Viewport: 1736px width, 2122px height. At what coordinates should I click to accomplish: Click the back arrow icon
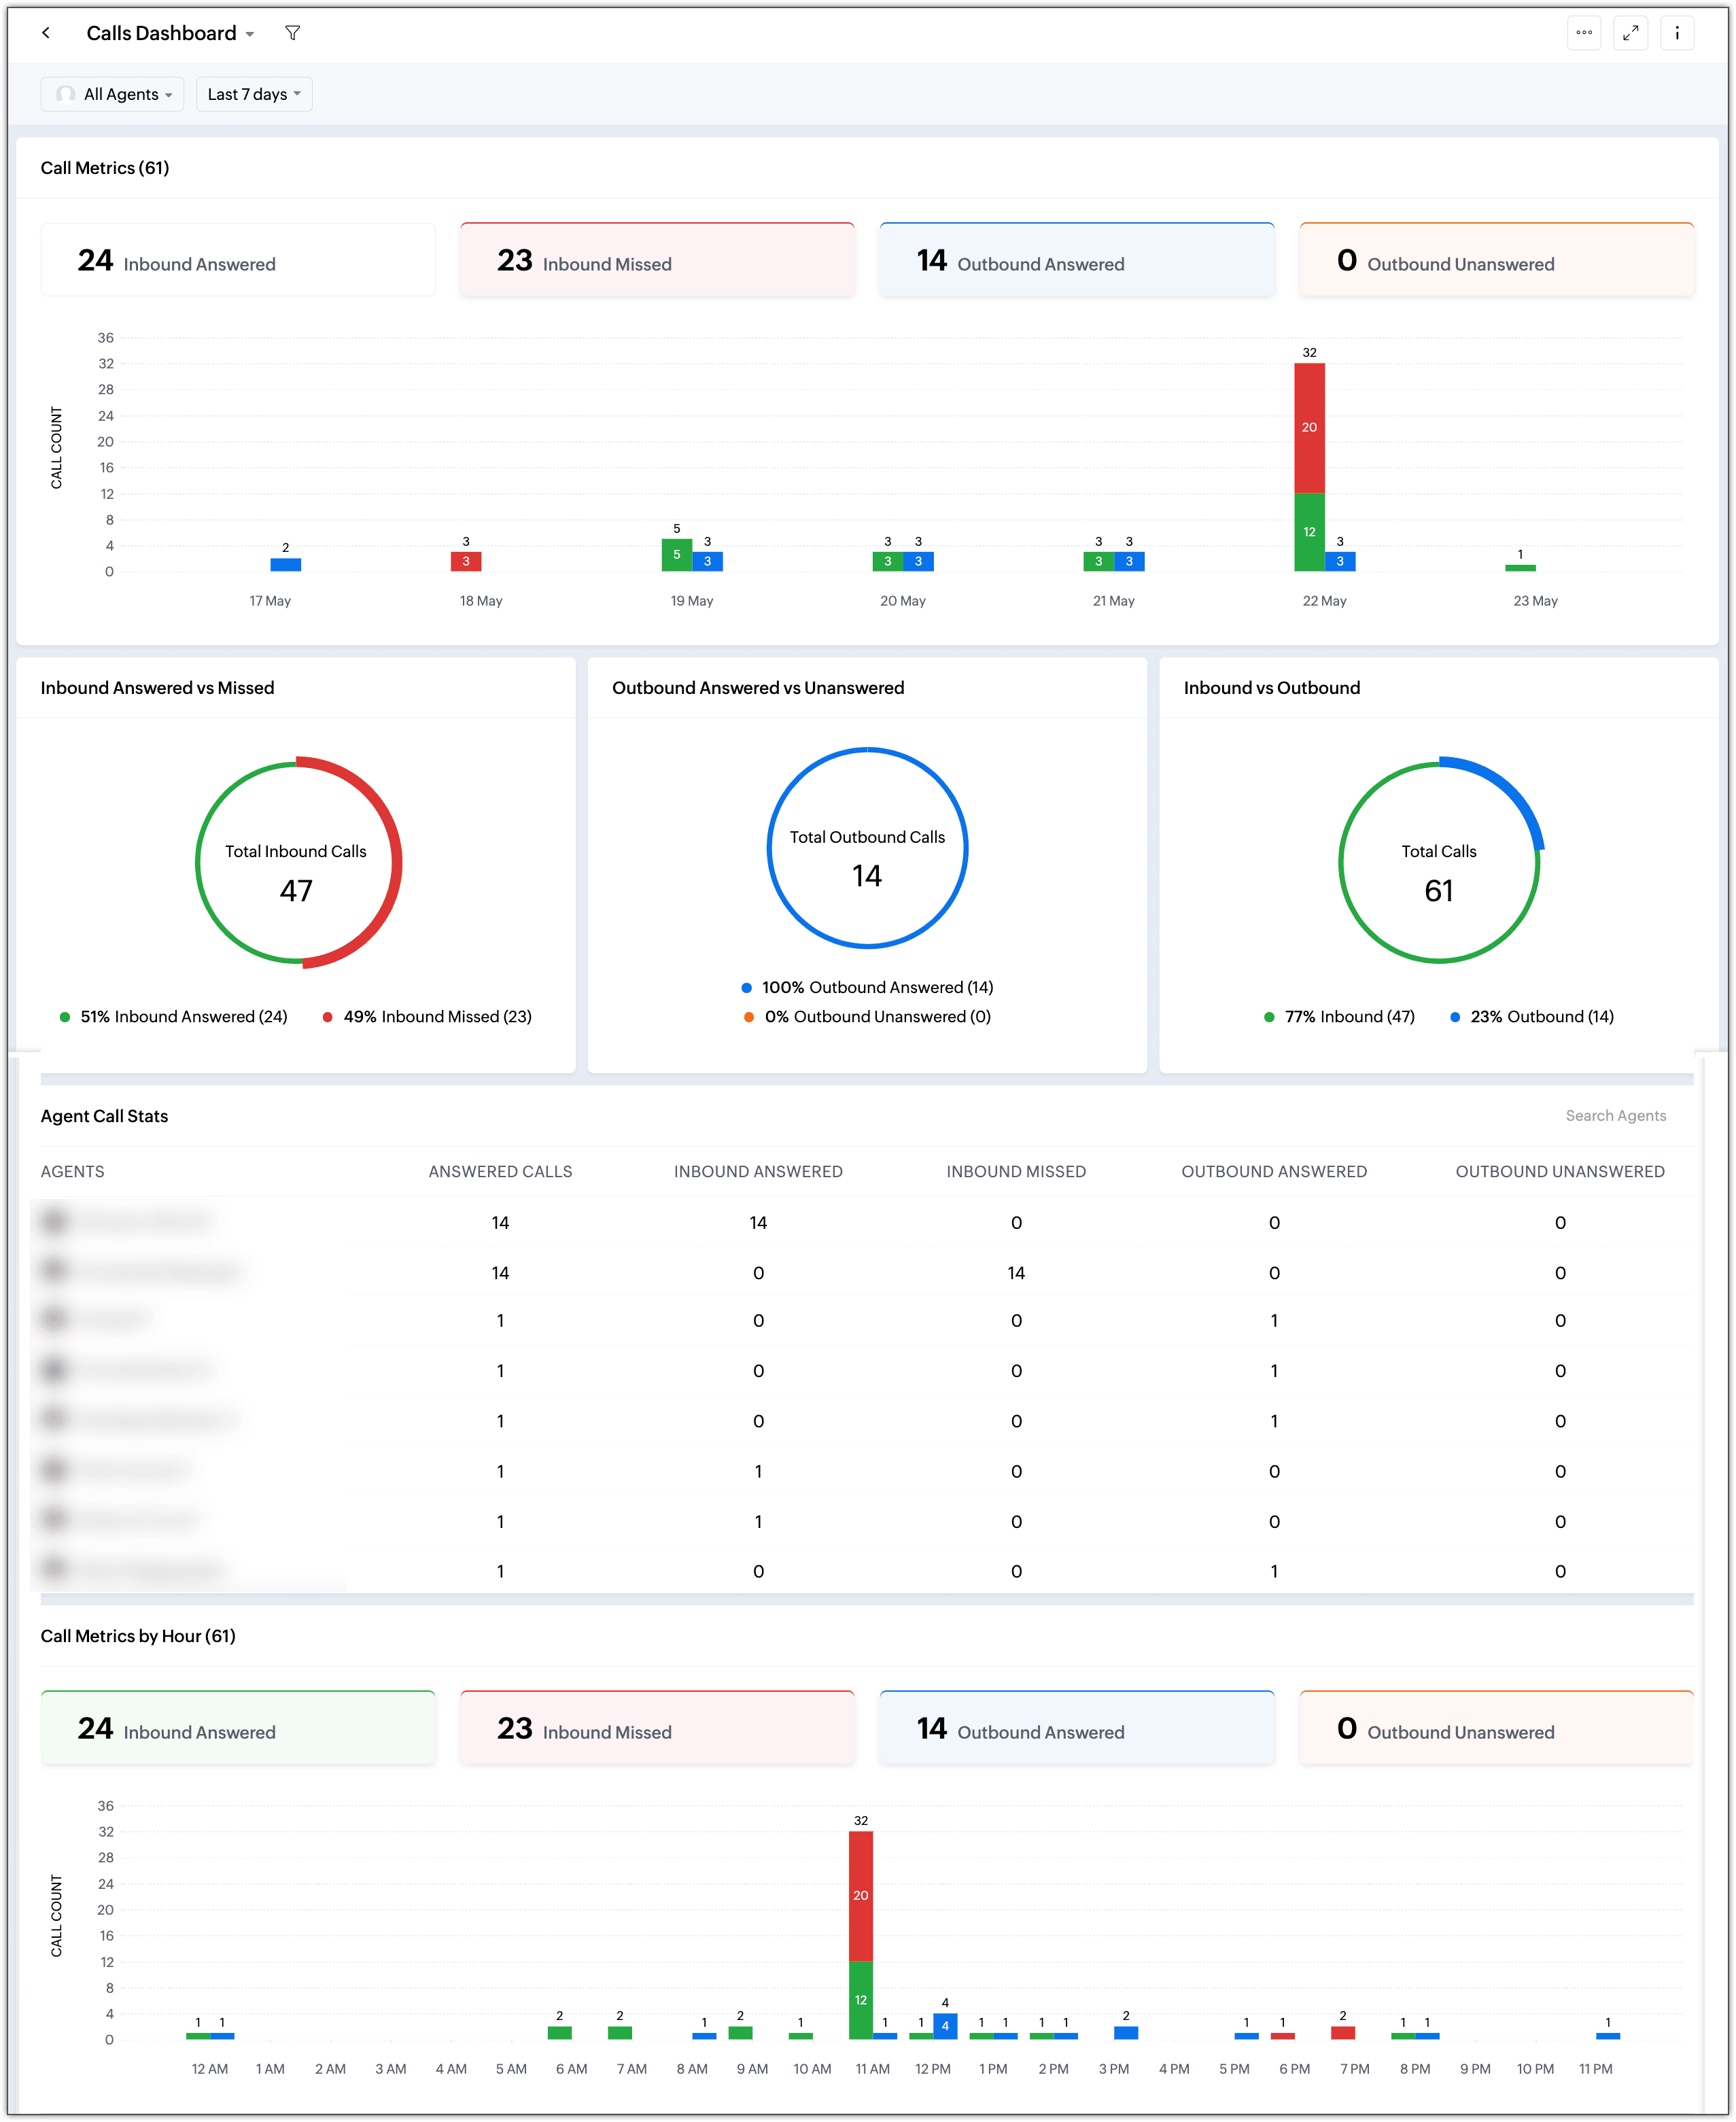point(46,33)
